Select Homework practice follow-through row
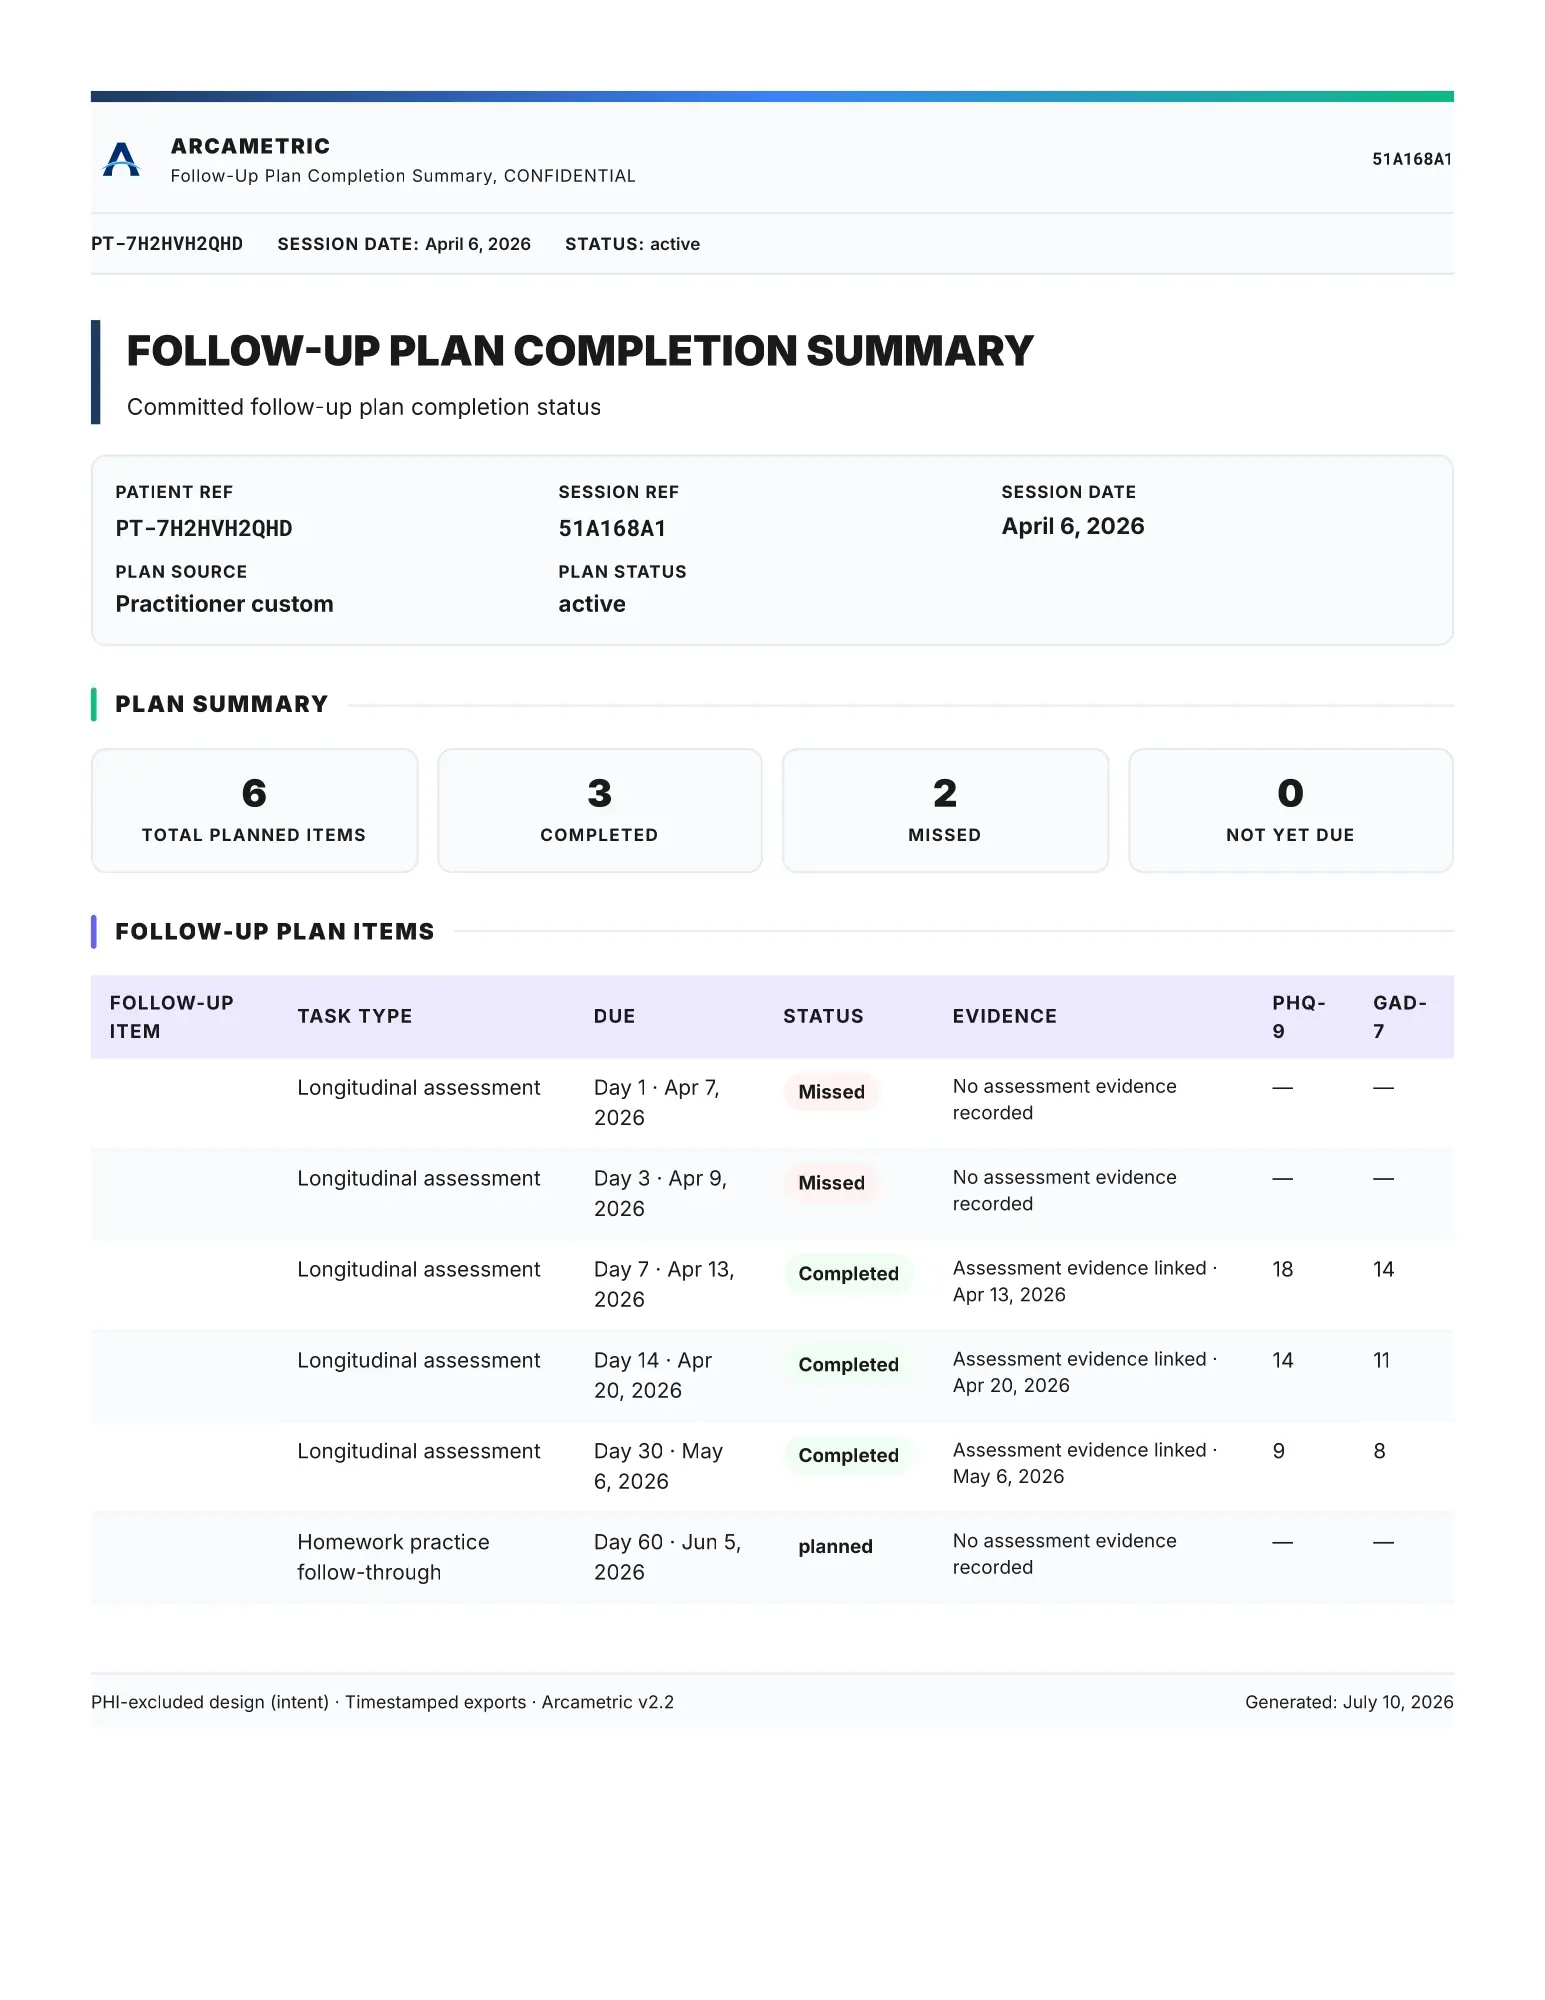This screenshot has width=1545, height=2000. (x=772, y=1557)
